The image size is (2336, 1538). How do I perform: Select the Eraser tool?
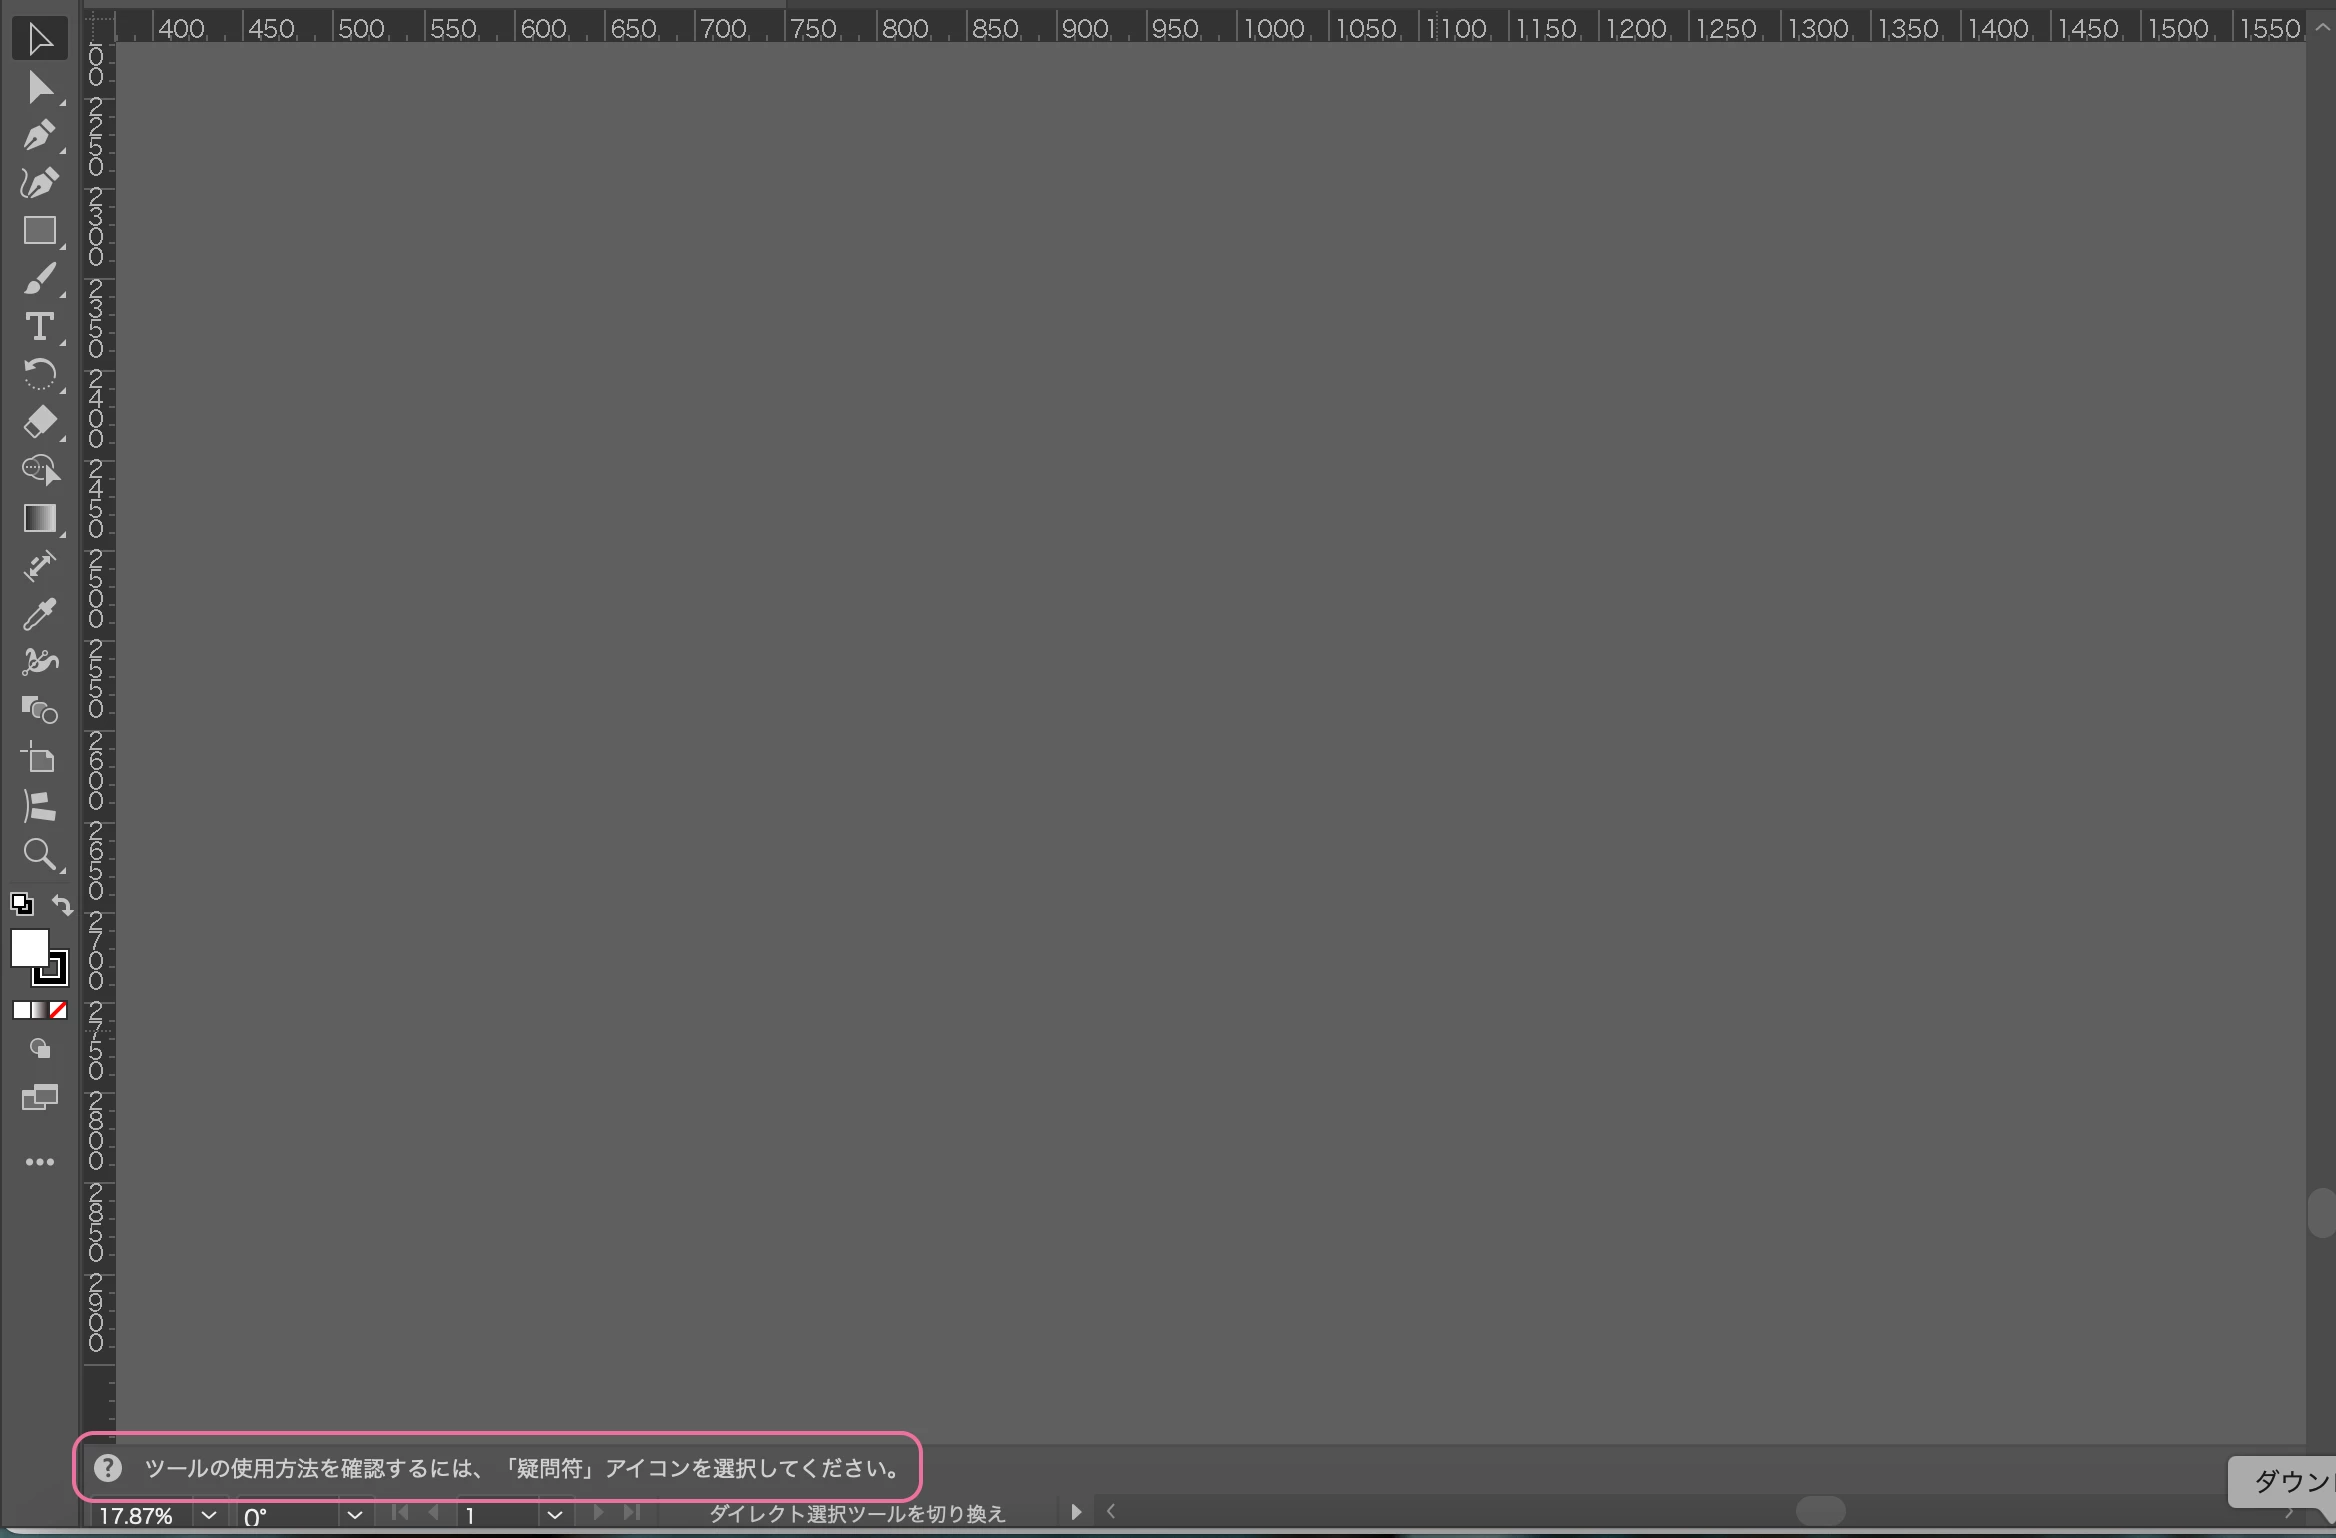pos(40,422)
